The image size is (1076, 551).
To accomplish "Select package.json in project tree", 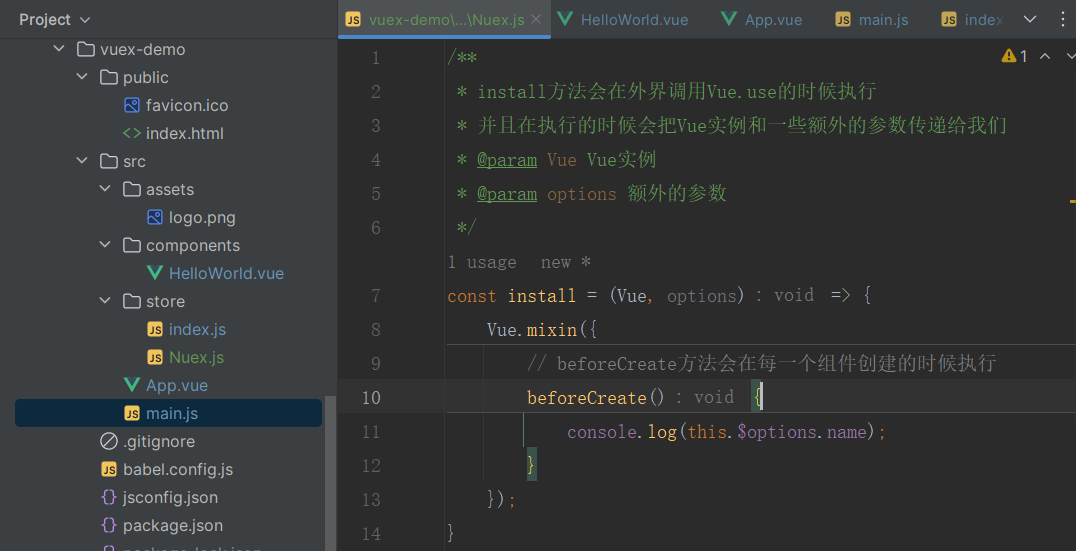I will [173, 526].
